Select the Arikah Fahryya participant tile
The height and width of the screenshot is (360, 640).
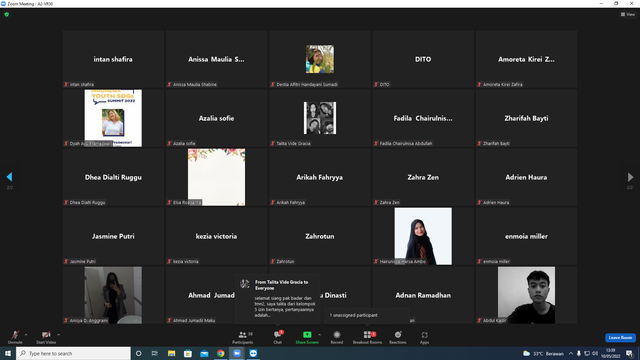[x=320, y=177]
